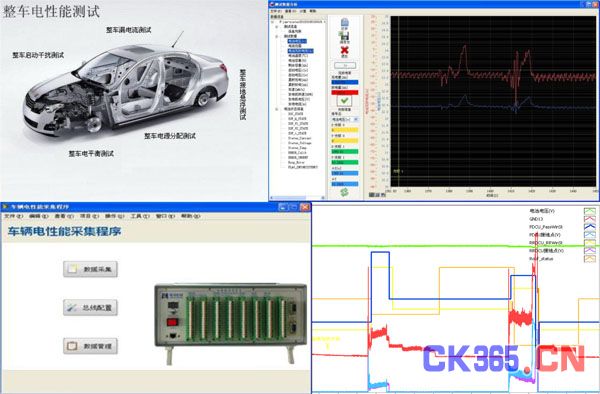Open the 文件 menu in acquisition program
Image resolution: width=600 pixels, height=394 pixels.
pos(13,216)
